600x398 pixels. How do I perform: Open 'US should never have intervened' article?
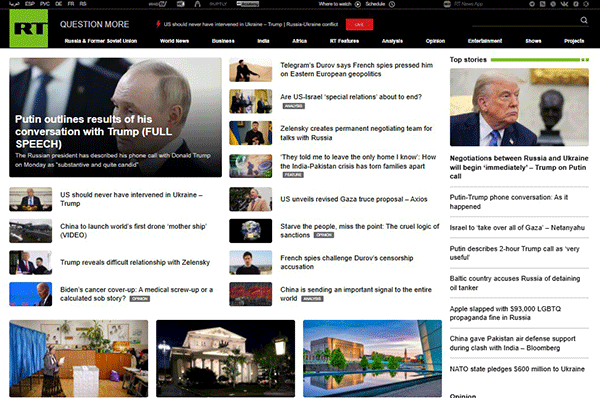(x=131, y=199)
